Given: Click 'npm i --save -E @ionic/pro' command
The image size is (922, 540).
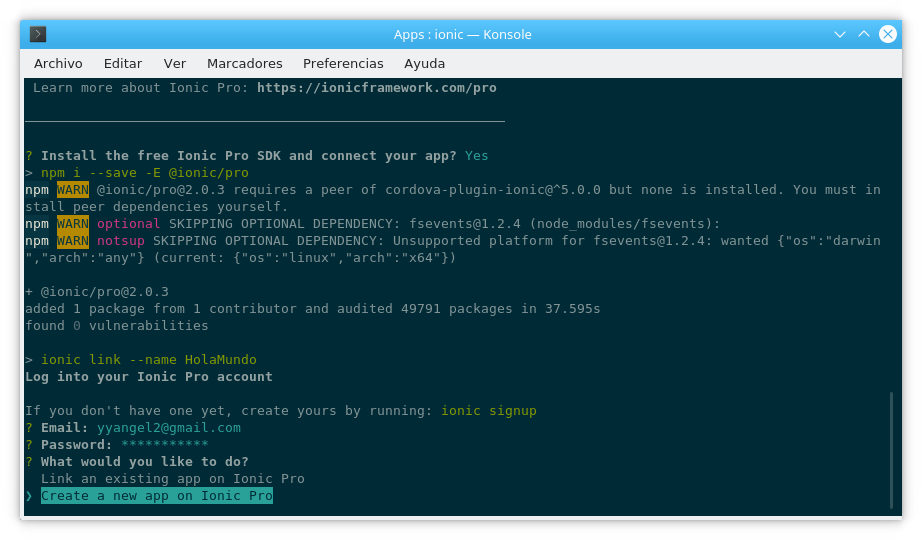Looking at the screenshot, I should pos(145,173).
